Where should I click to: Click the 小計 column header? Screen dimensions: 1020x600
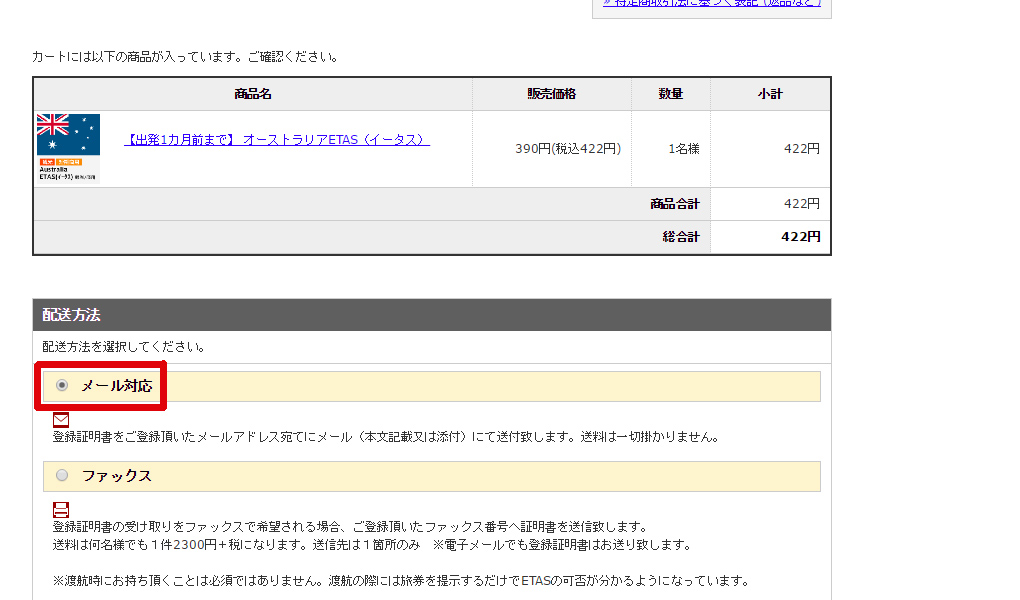(x=770, y=94)
